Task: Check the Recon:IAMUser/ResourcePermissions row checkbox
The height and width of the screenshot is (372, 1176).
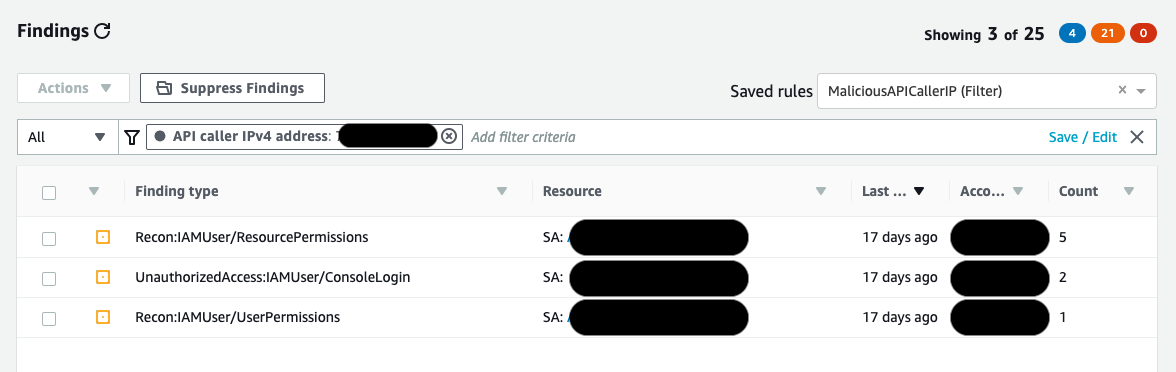Action: (49, 238)
